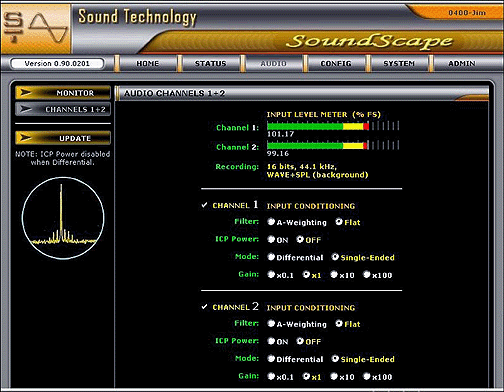Click the Channel 1 input level meter bar
Image resolution: width=504 pixels, height=392 pixels.
pyautogui.click(x=333, y=126)
